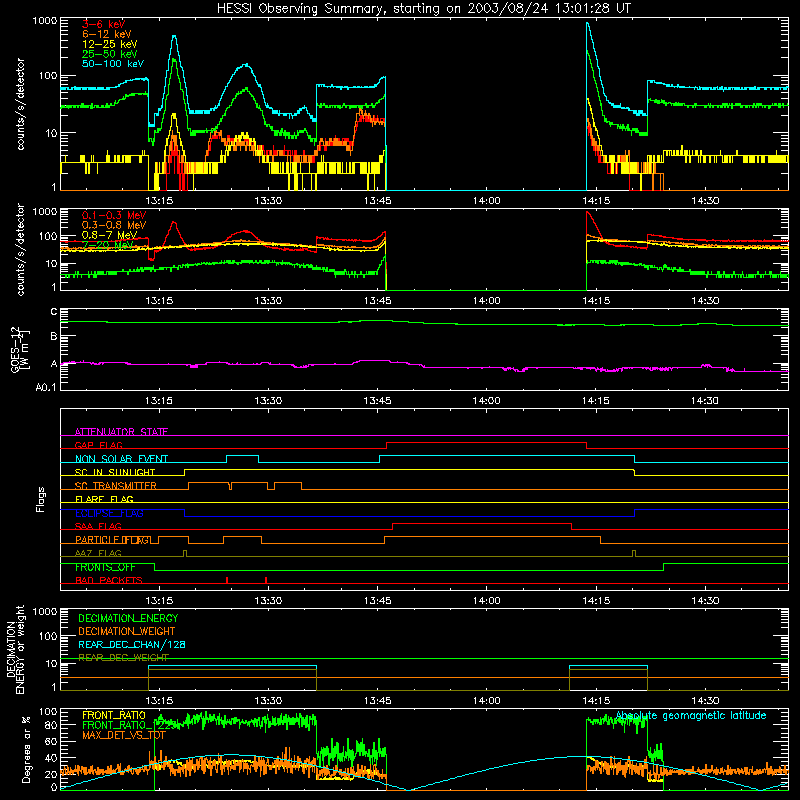Select the C level label on GOES axis
The height and width of the screenshot is (800, 800).
pyautogui.click(x=54, y=312)
